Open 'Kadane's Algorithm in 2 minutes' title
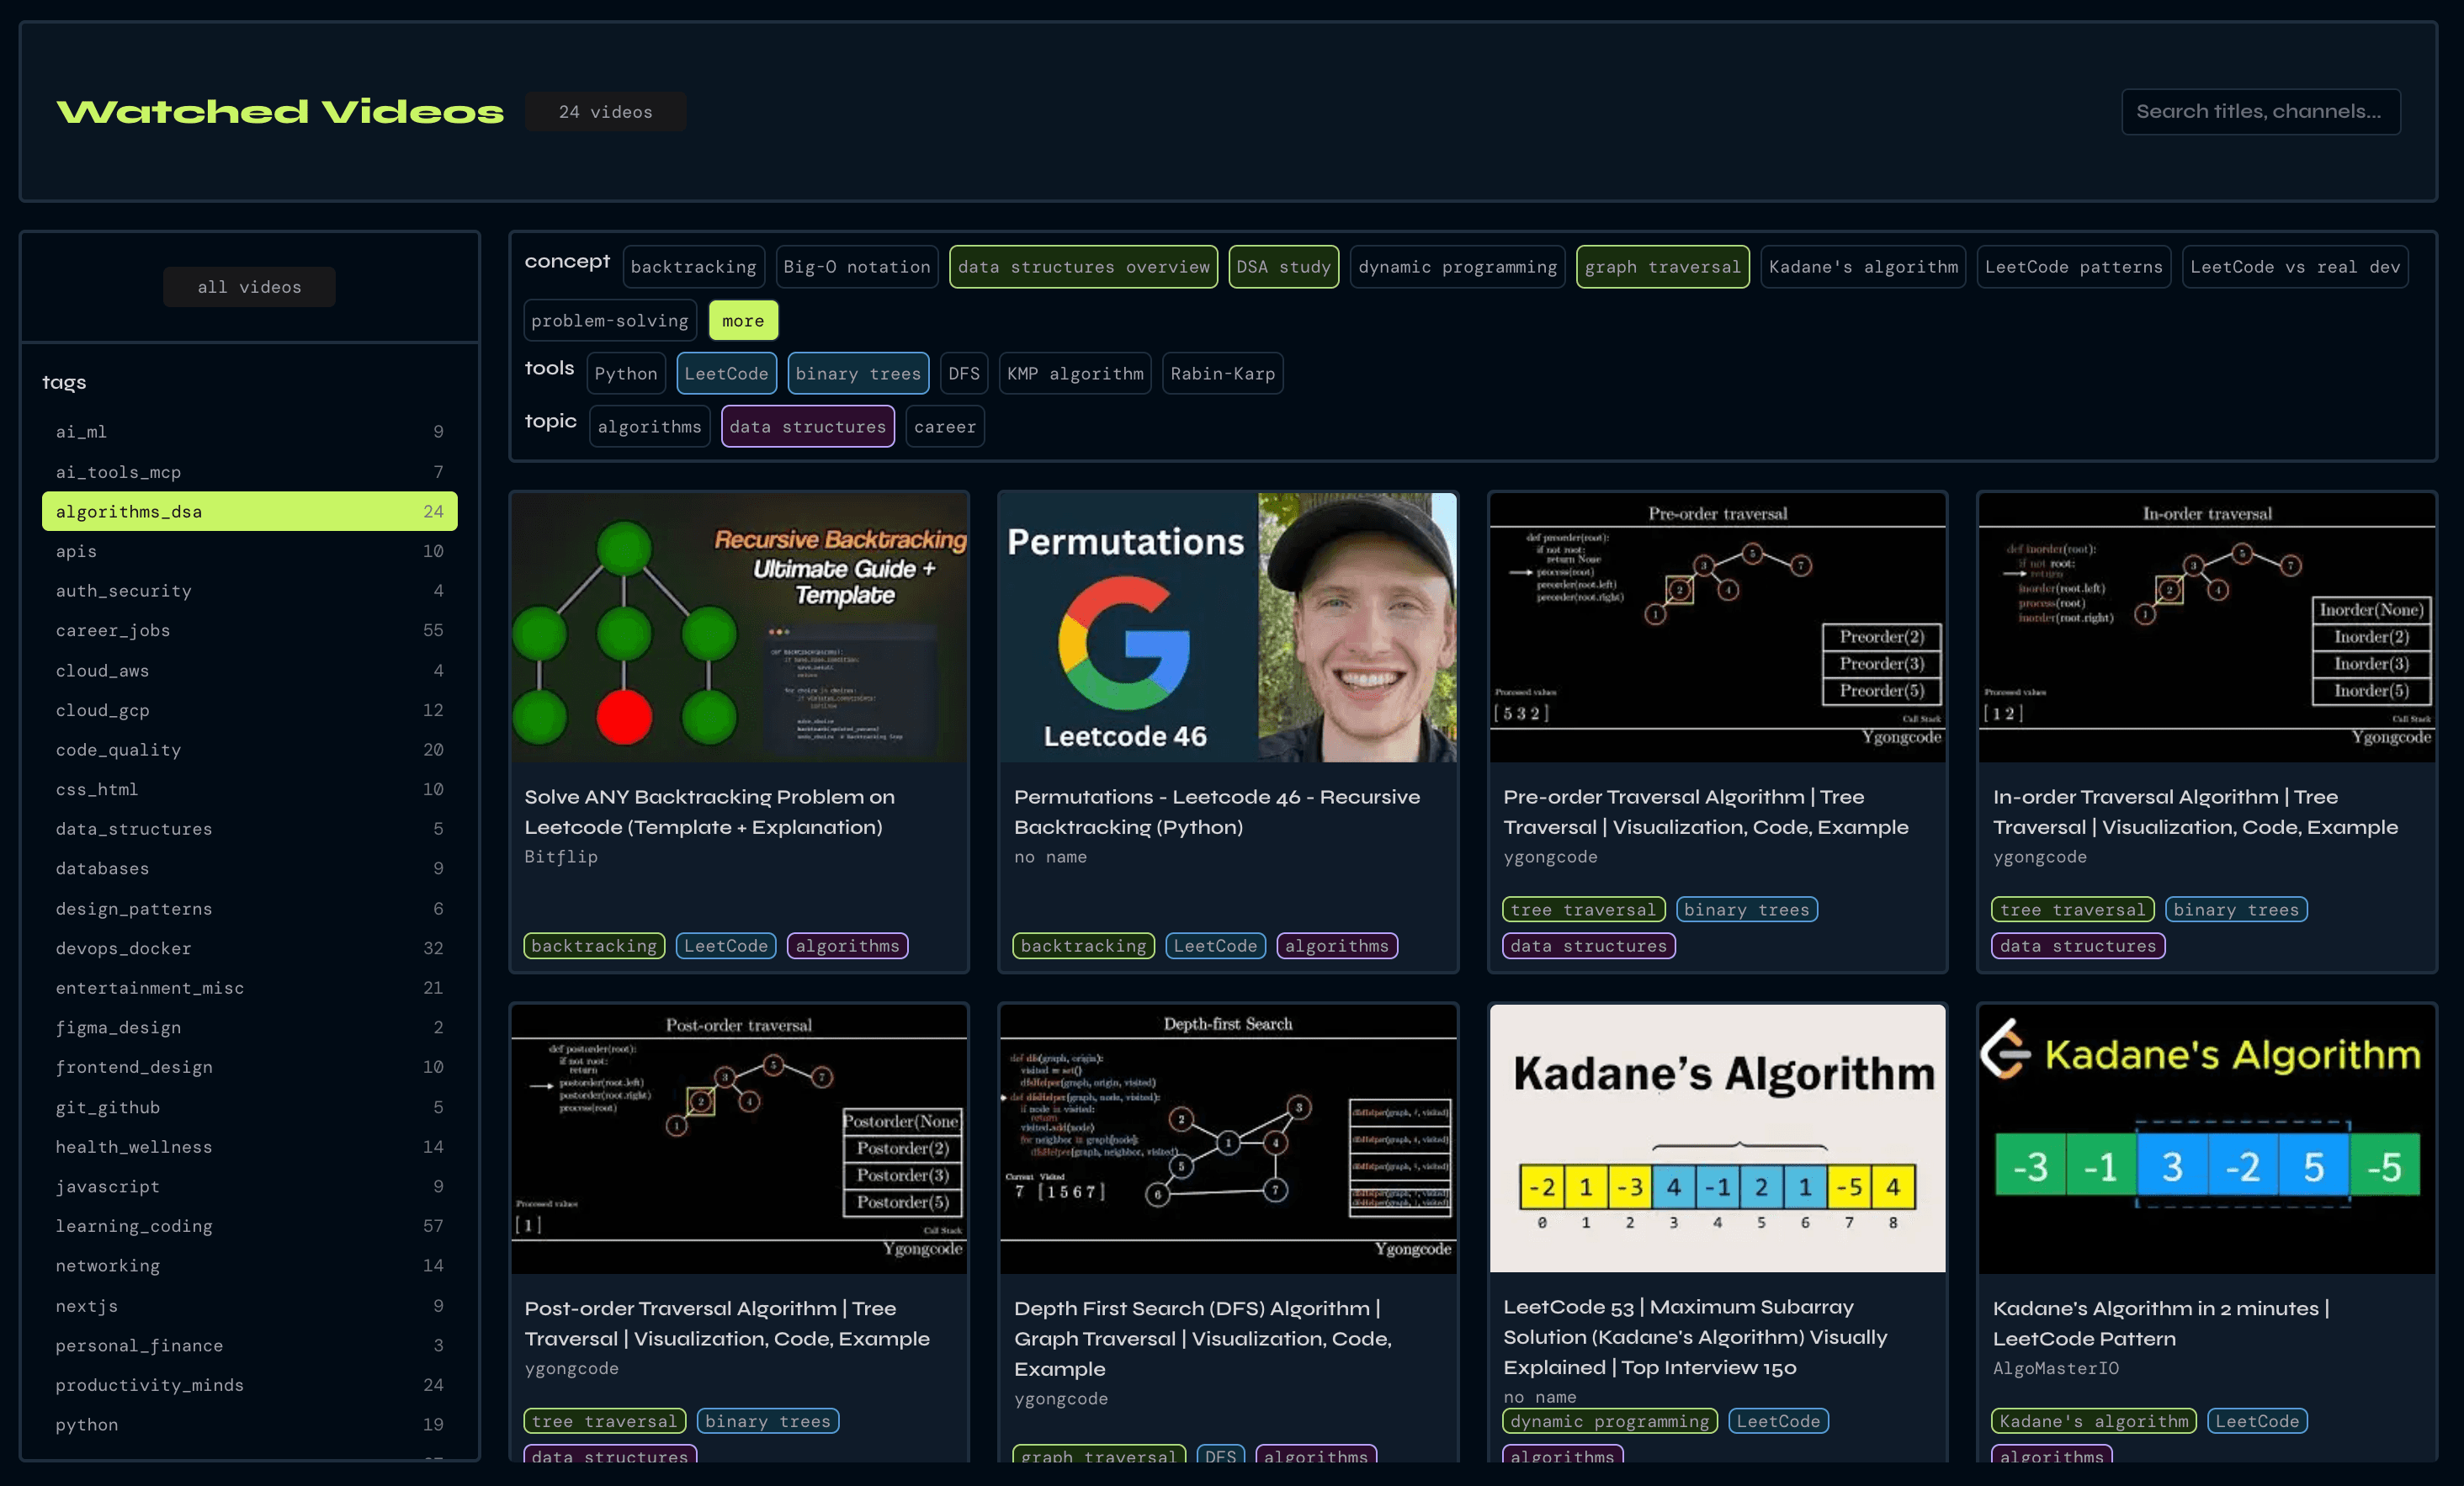Screen dimensions: 2464x1486 [2160, 1323]
